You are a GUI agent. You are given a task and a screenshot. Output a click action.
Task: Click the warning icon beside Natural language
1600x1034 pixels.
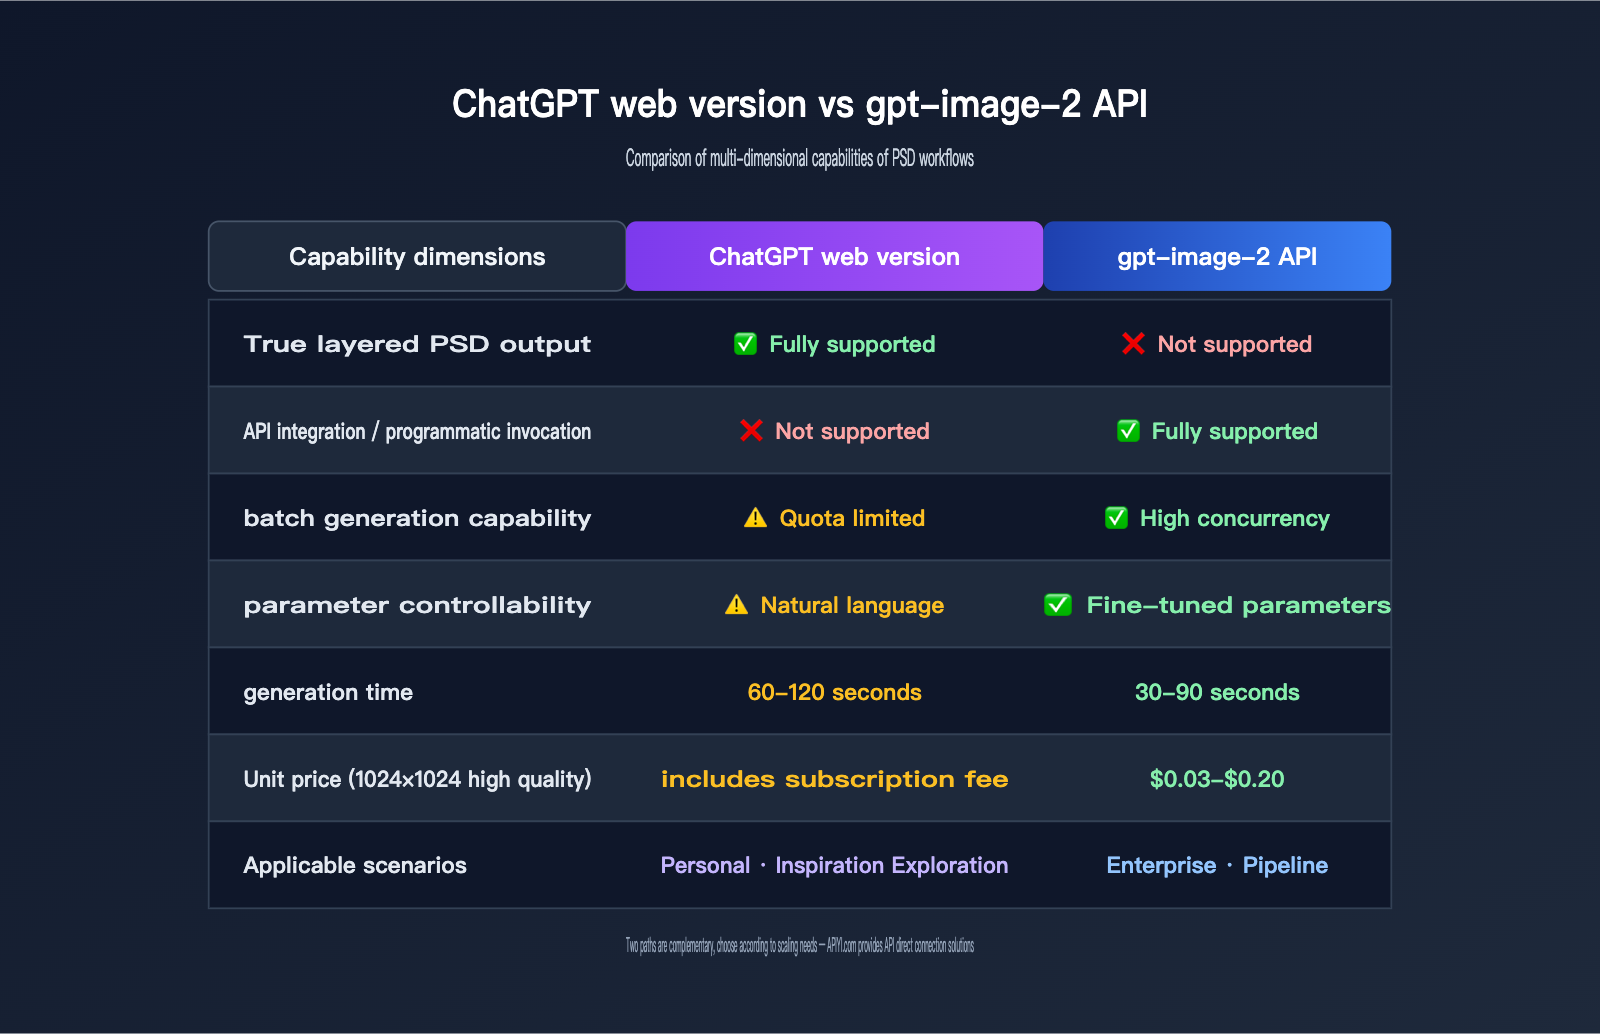click(x=736, y=605)
